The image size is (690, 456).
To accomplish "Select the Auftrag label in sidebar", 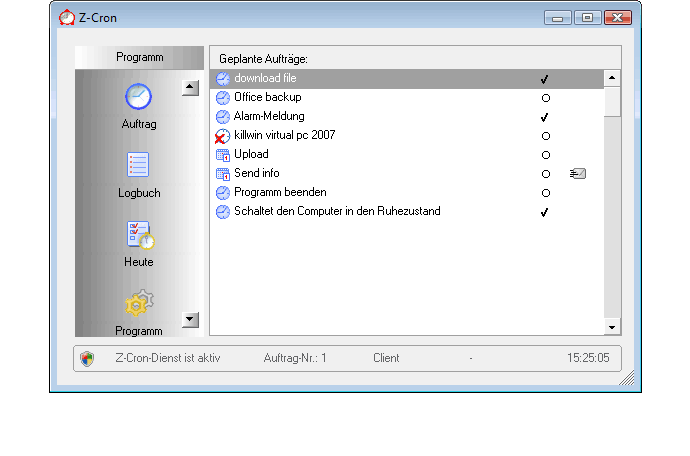I will click(139, 124).
